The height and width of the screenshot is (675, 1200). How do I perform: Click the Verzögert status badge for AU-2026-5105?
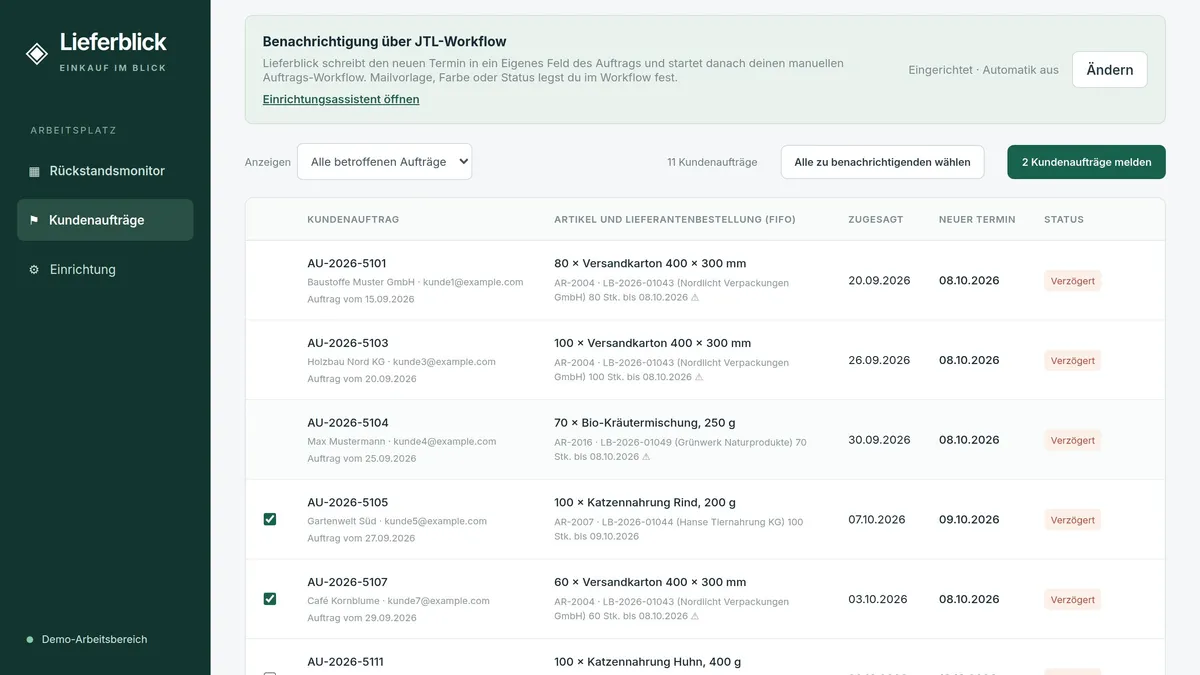point(1072,520)
